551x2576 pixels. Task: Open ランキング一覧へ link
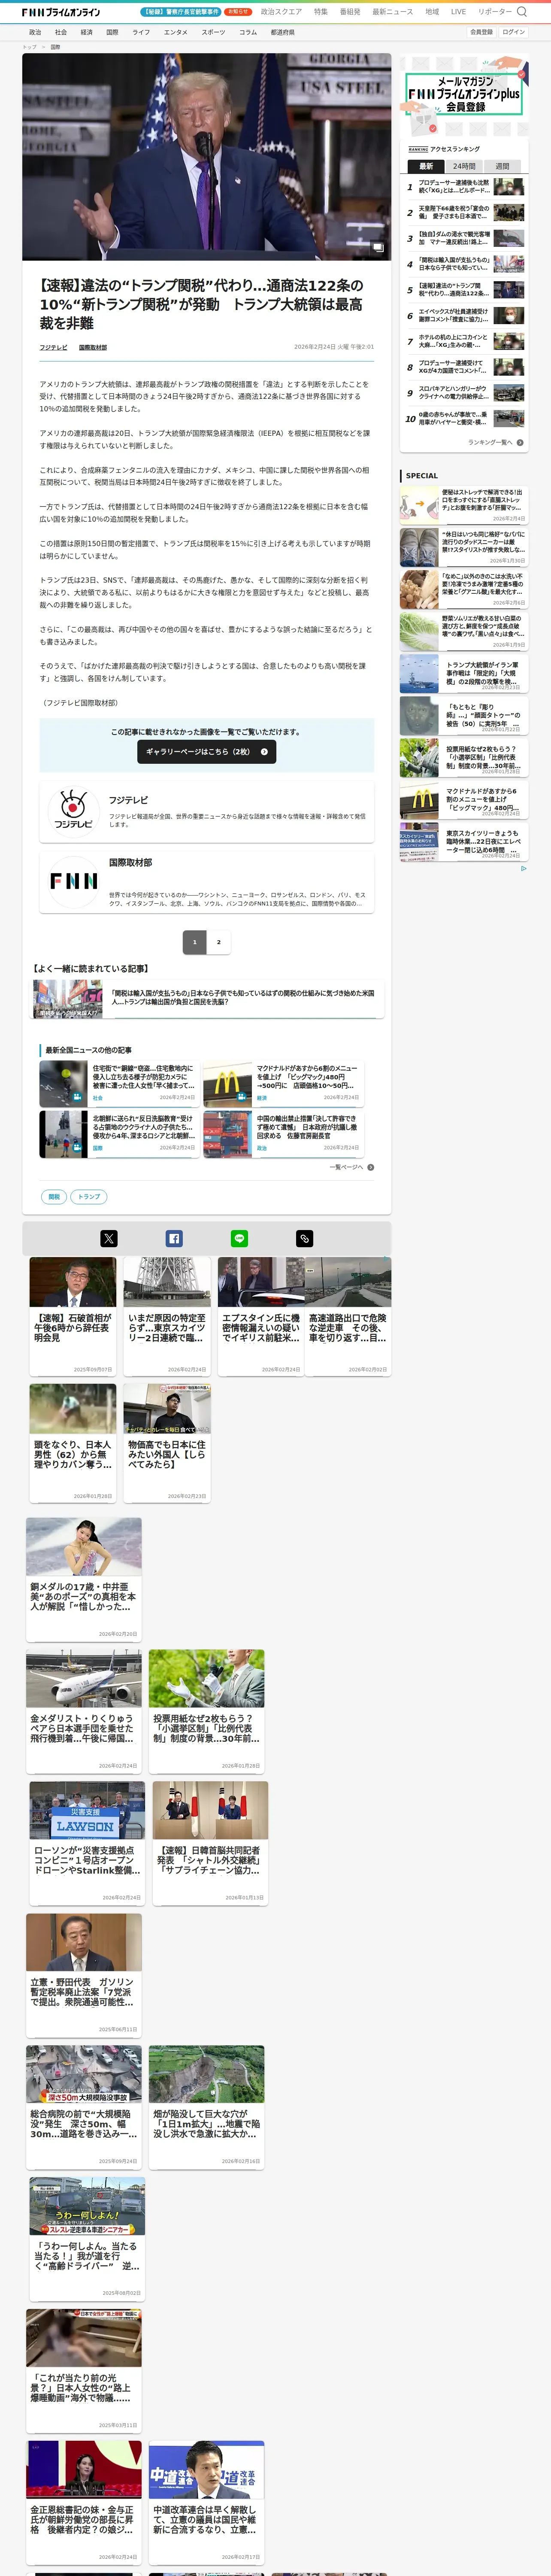click(490, 442)
